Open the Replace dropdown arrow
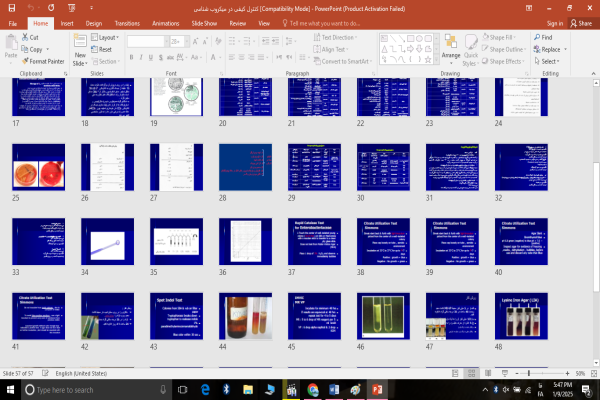 point(567,48)
